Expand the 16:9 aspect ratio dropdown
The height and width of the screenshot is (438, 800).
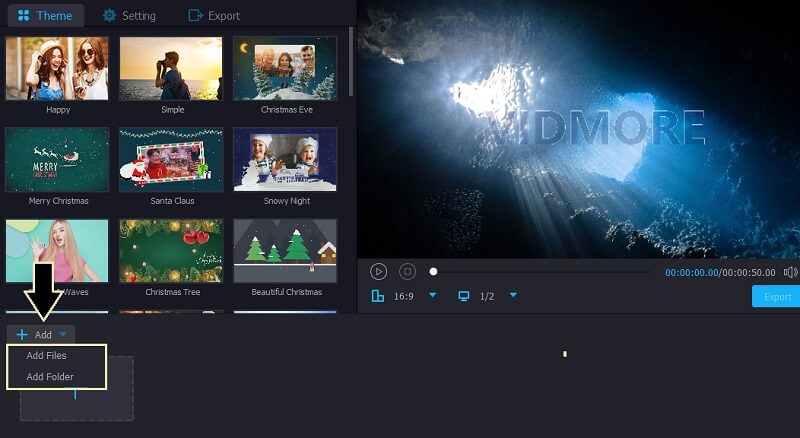tap(433, 296)
